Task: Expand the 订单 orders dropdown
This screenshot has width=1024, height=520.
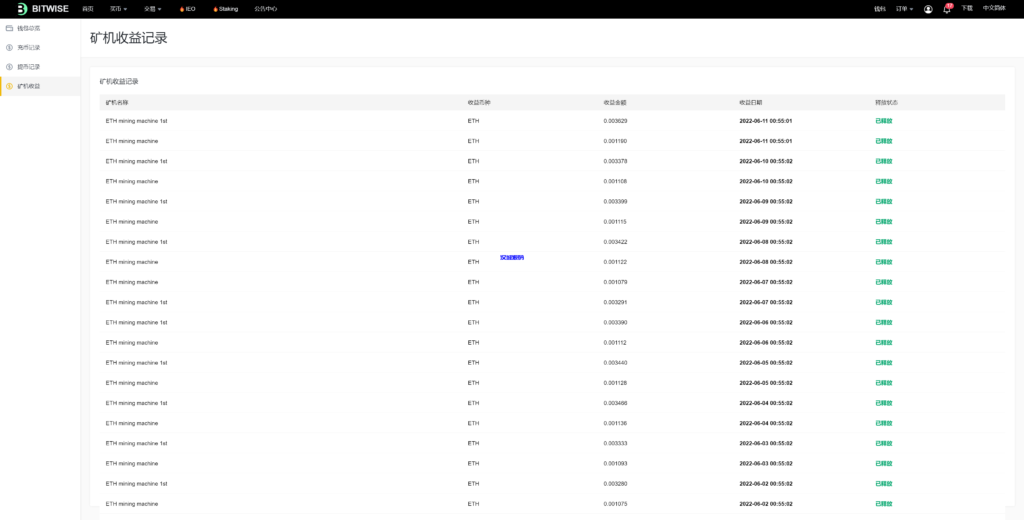Action: tap(904, 9)
